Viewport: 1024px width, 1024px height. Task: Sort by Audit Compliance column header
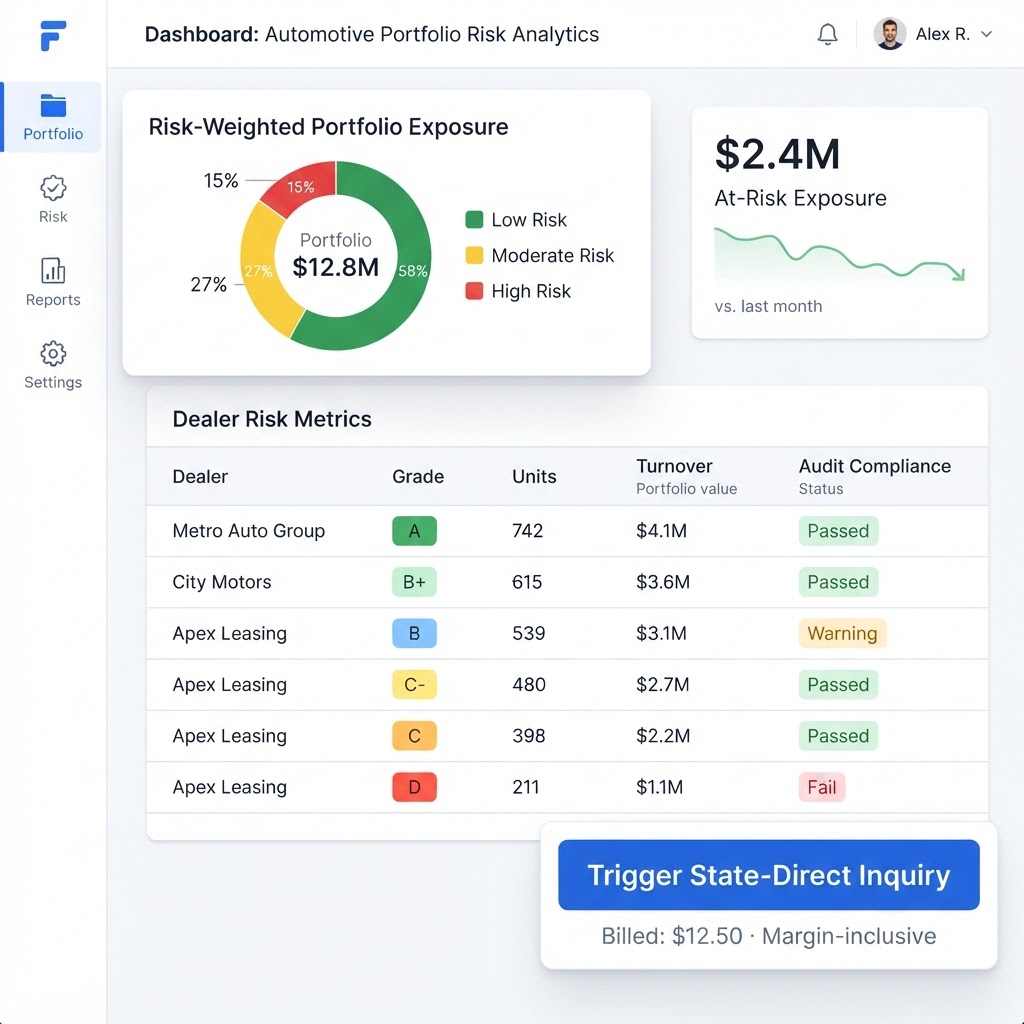point(874,466)
